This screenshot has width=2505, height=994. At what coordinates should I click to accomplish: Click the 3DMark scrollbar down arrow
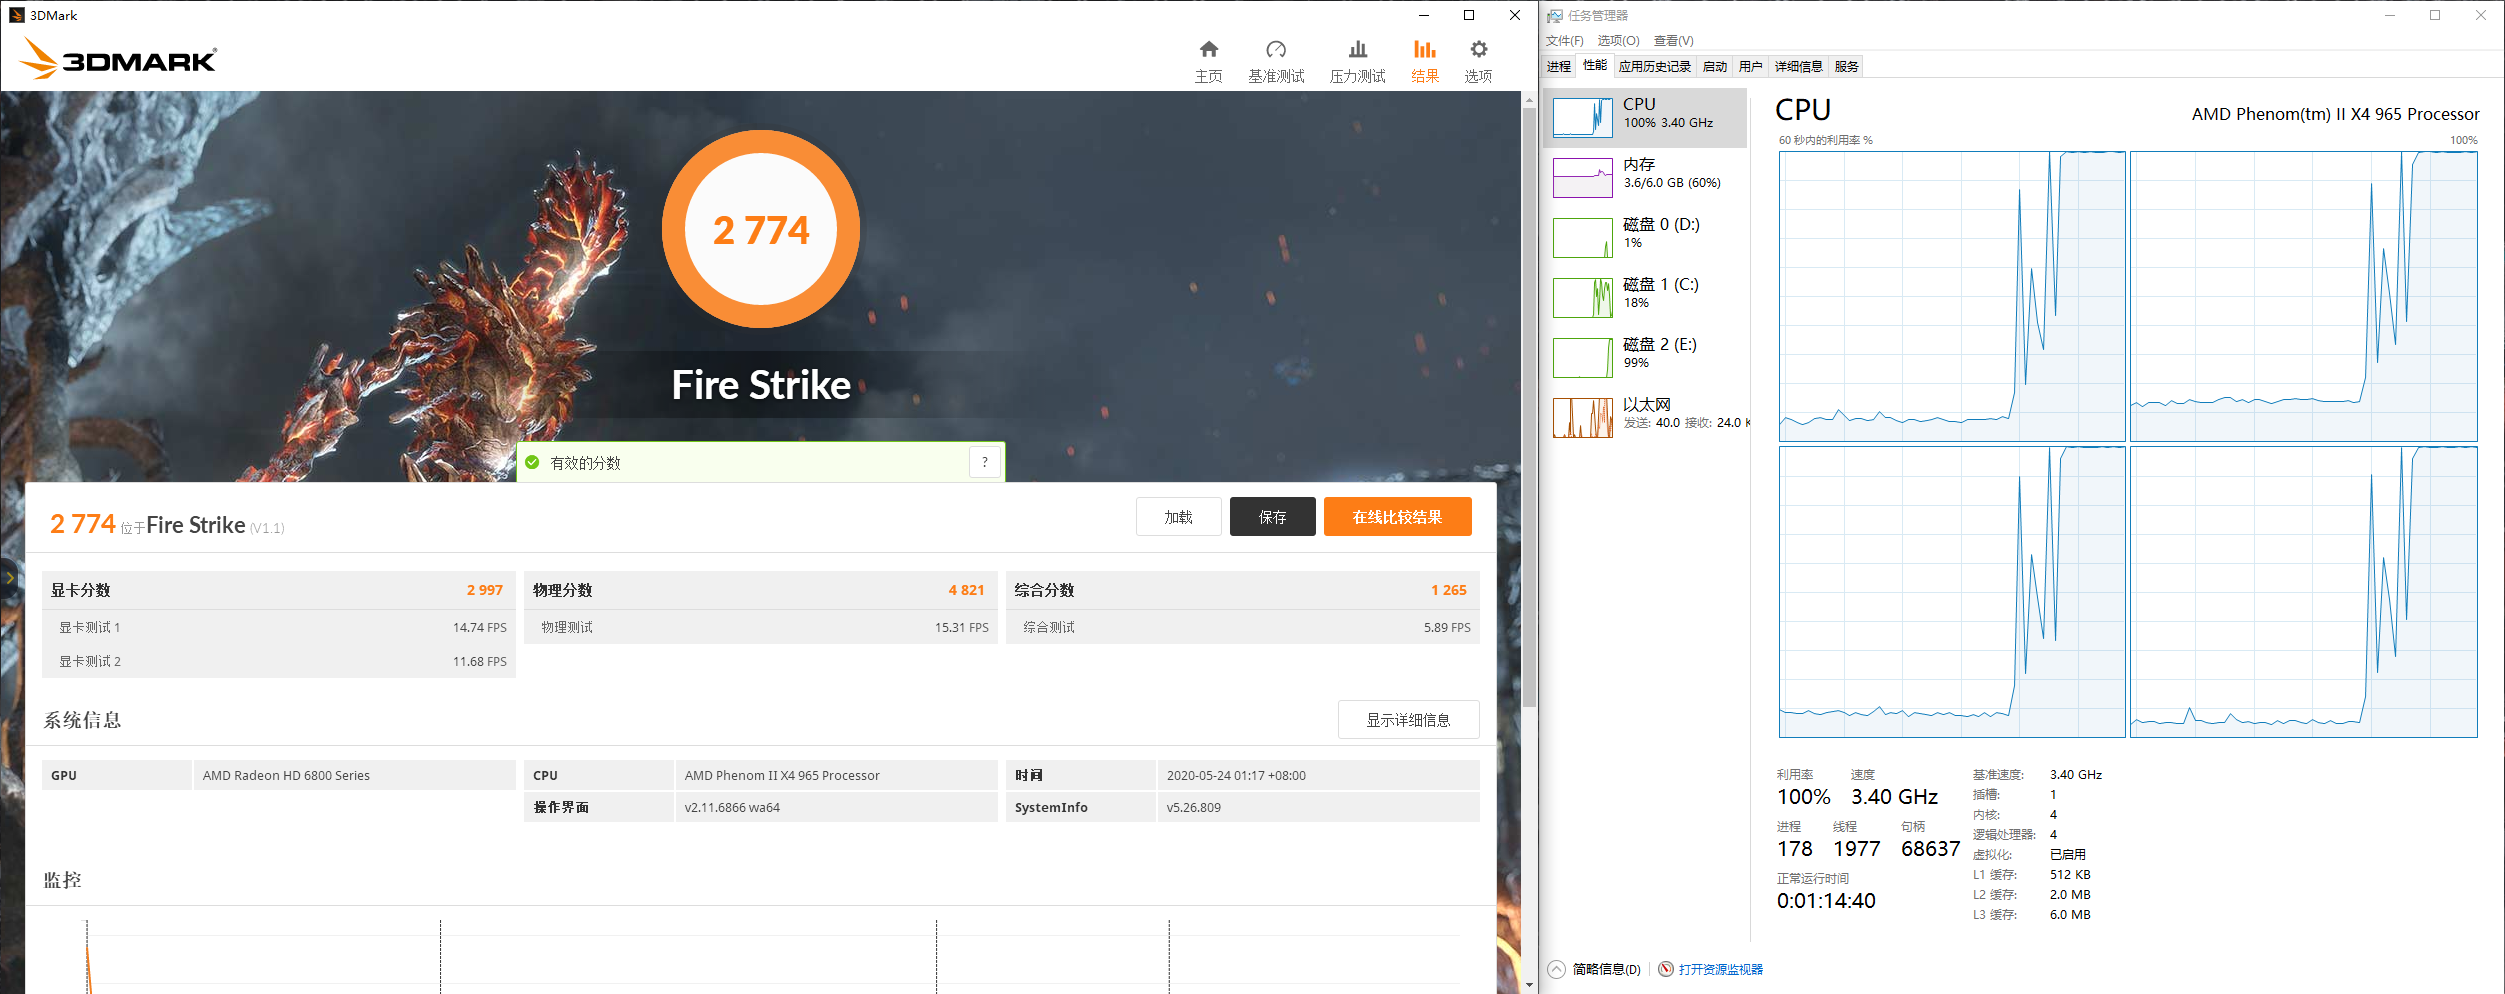[1529, 985]
